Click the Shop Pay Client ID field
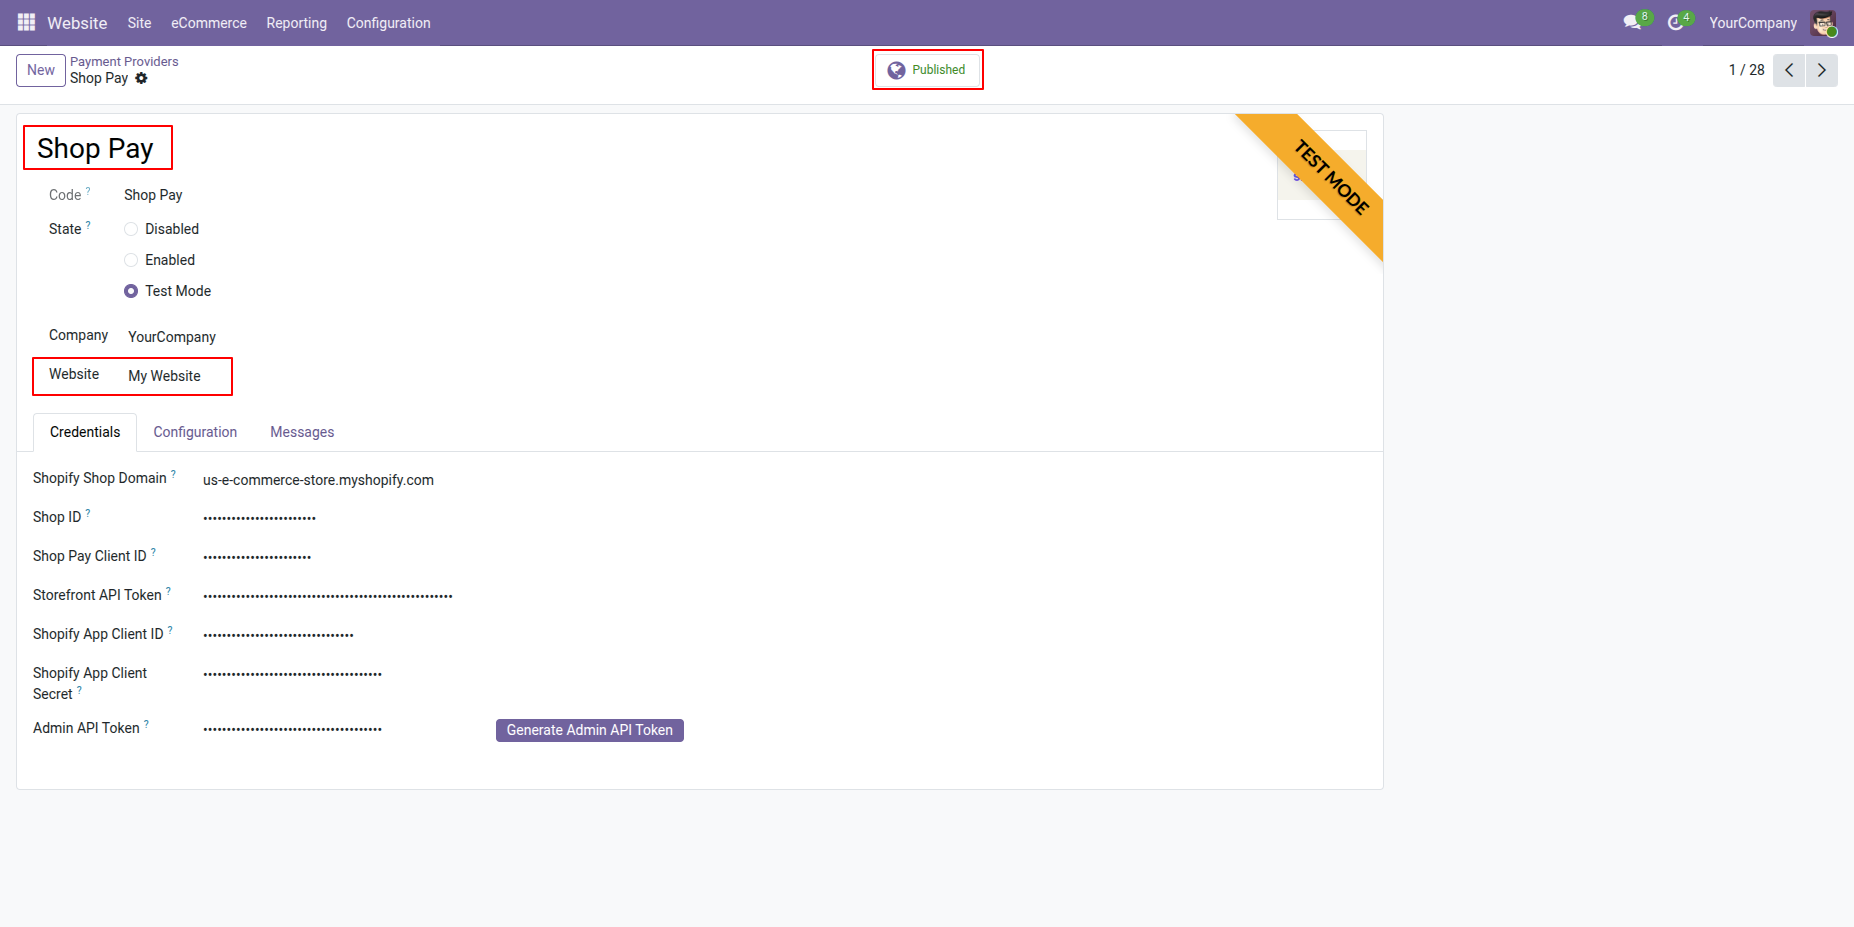 point(257,557)
